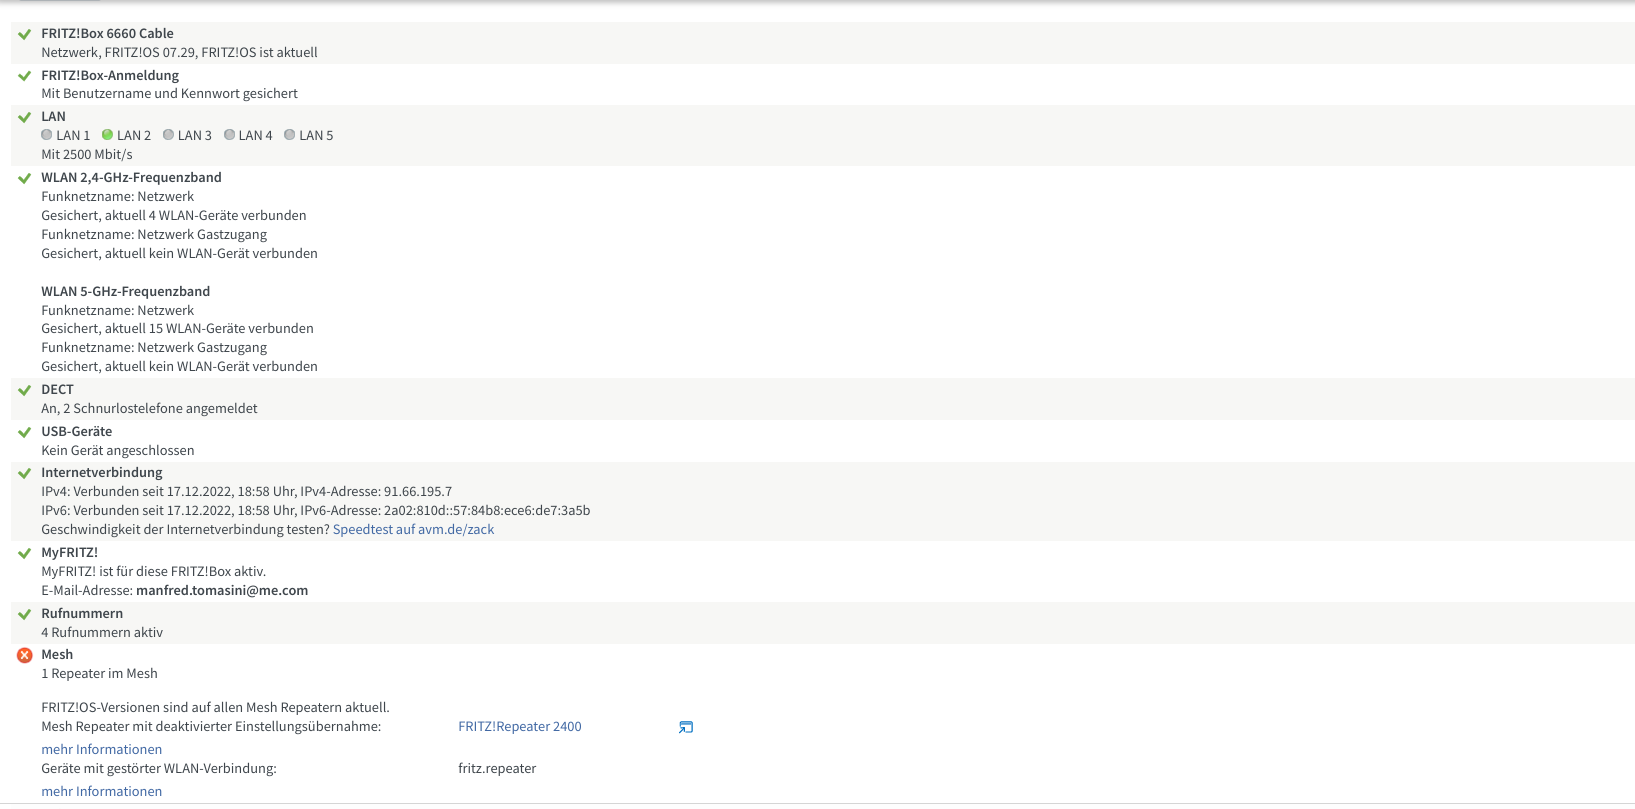The height and width of the screenshot is (809, 1635).
Task: Click the IPv4 connection line with 91.66.195.7
Action: pos(246,491)
